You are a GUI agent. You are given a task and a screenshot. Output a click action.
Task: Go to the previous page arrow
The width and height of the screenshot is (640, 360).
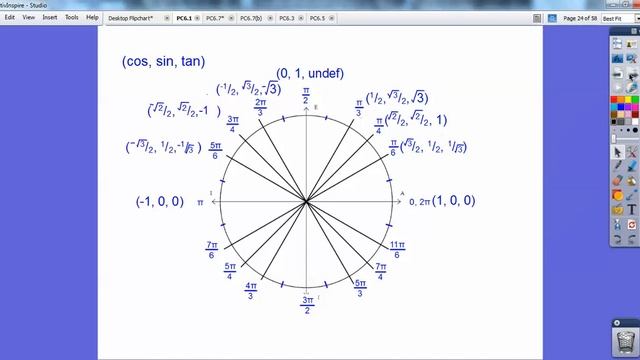617,73
